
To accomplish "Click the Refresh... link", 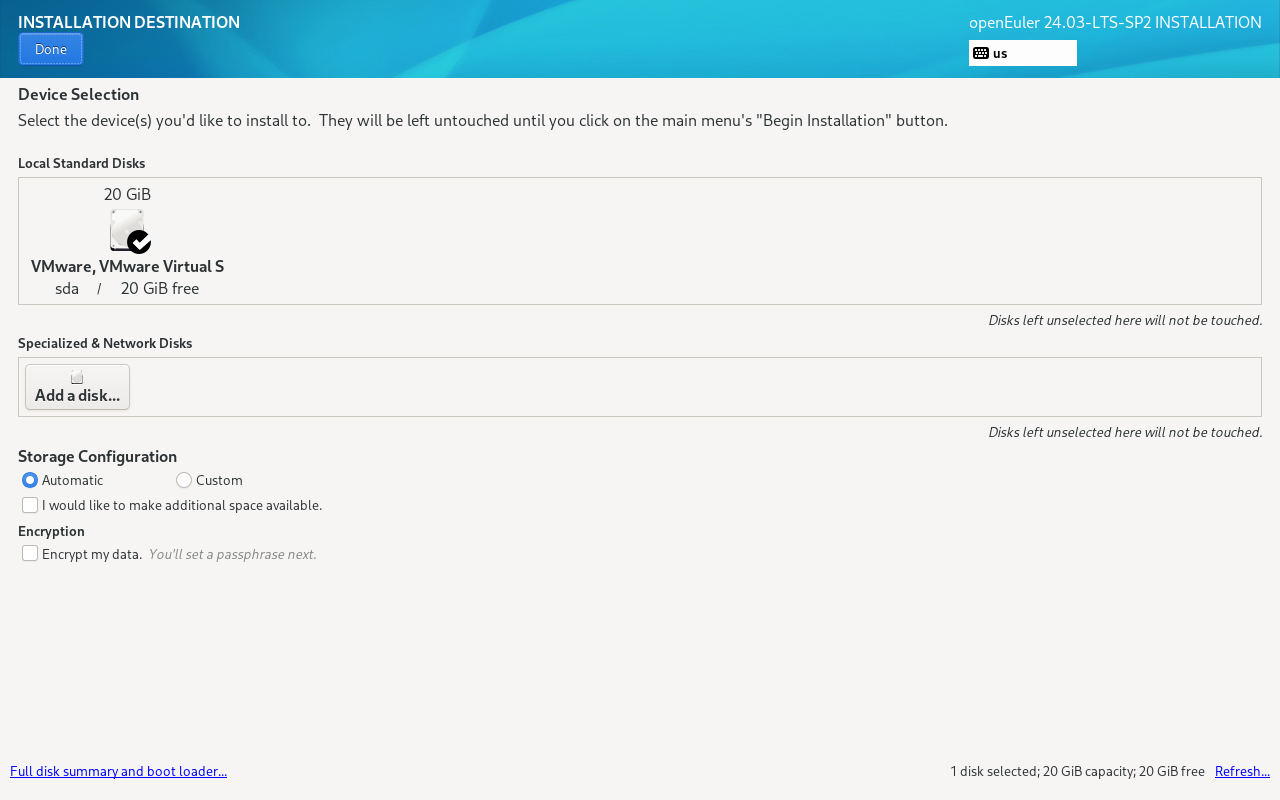I will tap(1242, 771).
